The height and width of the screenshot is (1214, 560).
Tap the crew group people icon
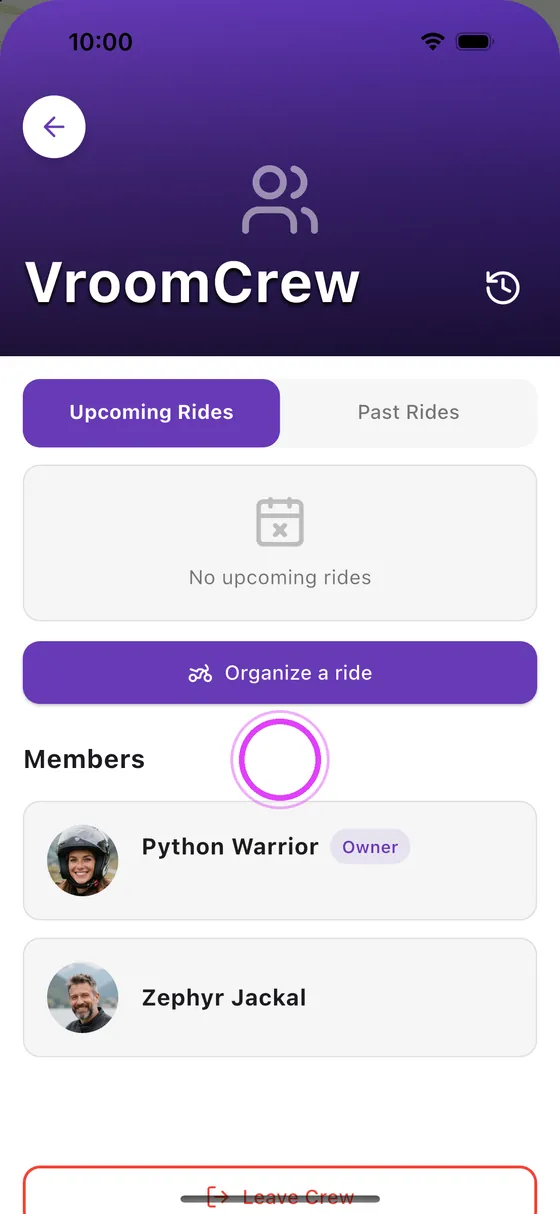[280, 201]
